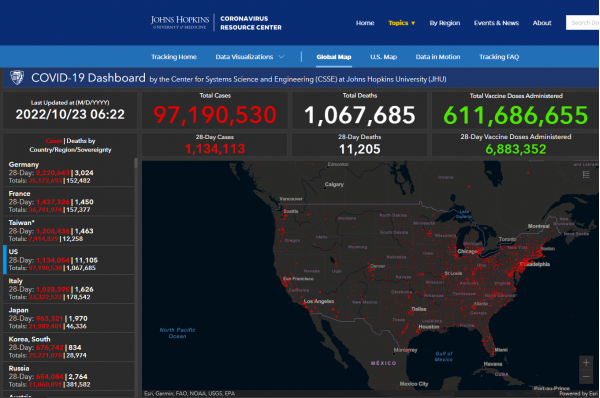Click the Powered by Esri attribution
The image size is (600, 398).
pos(578,393)
